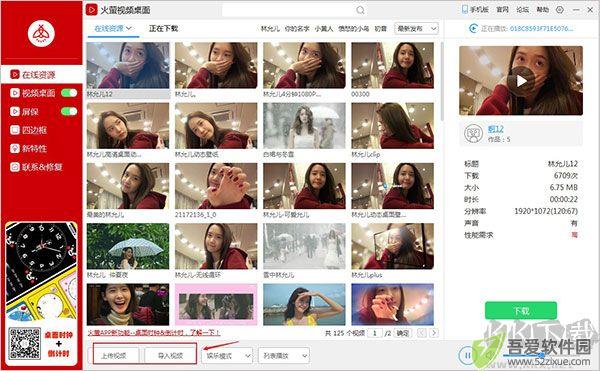Open the settings gear icon in title bar
The image size is (600, 371).
tap(560, 10)
